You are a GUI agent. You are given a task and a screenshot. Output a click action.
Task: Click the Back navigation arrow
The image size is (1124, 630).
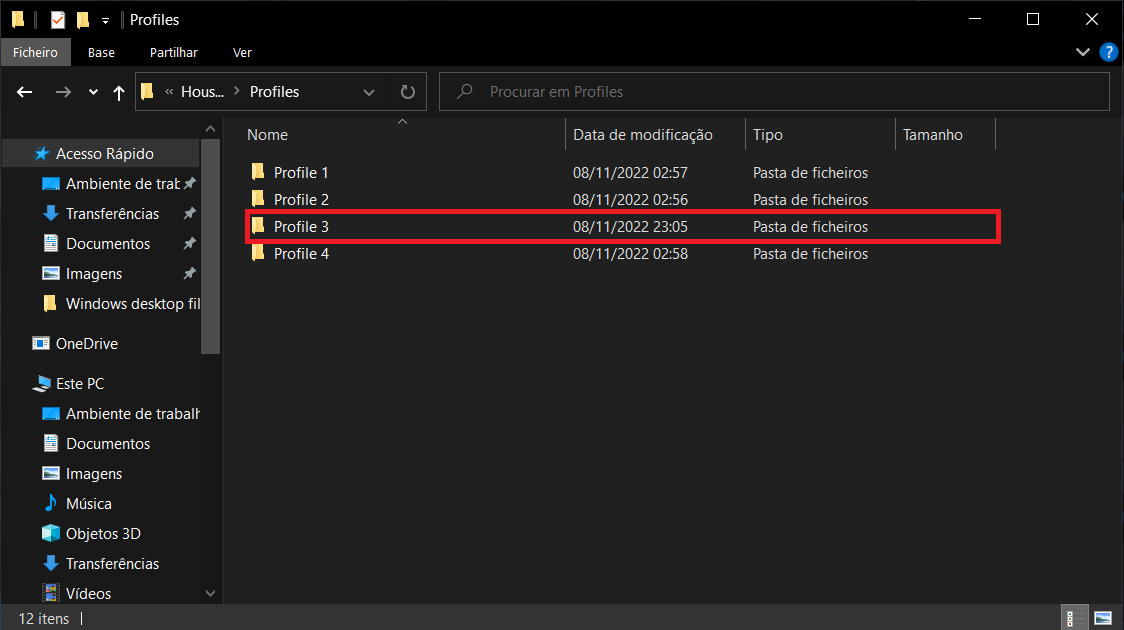coord(26,92)
